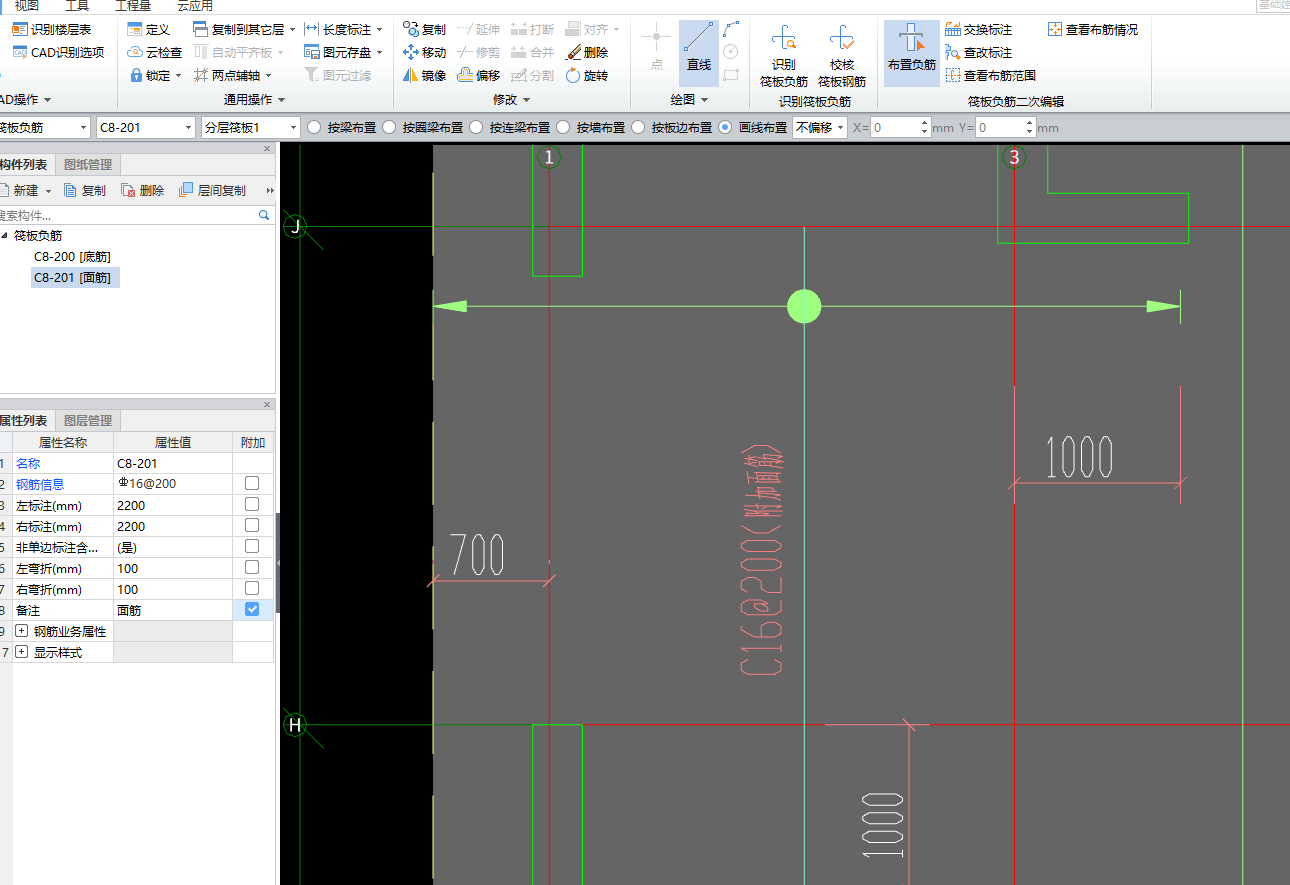Image resolution: width=1290 pixels, height=885 pixels.
Task: Expand the 修改 group menu
Action: pyautogui.click(x=511, y=100)
